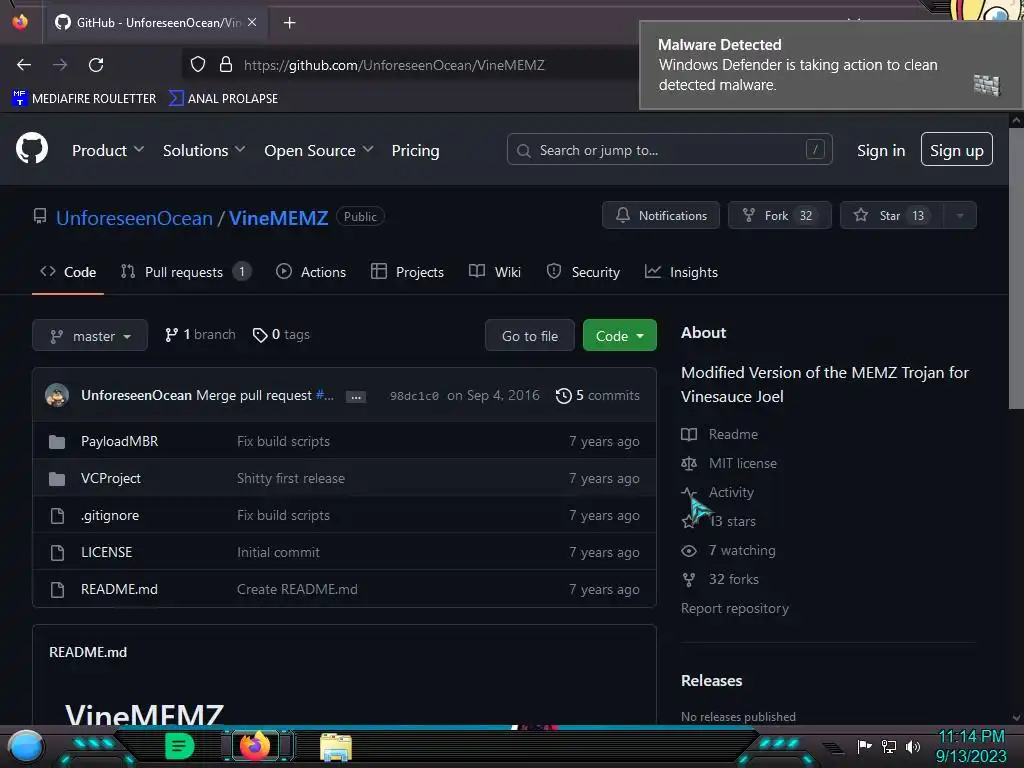Click the Sign in link
The height and width of the screenshot is (768, 1024).
881,150
